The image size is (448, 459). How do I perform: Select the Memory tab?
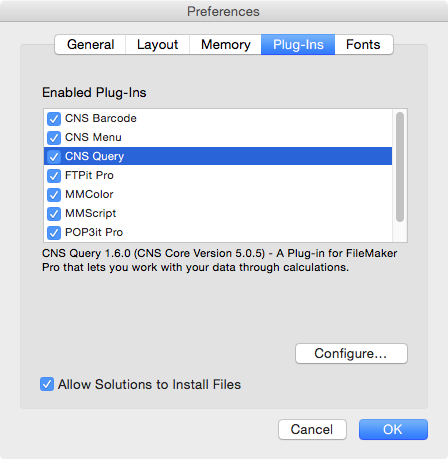(x=225, y=44)
